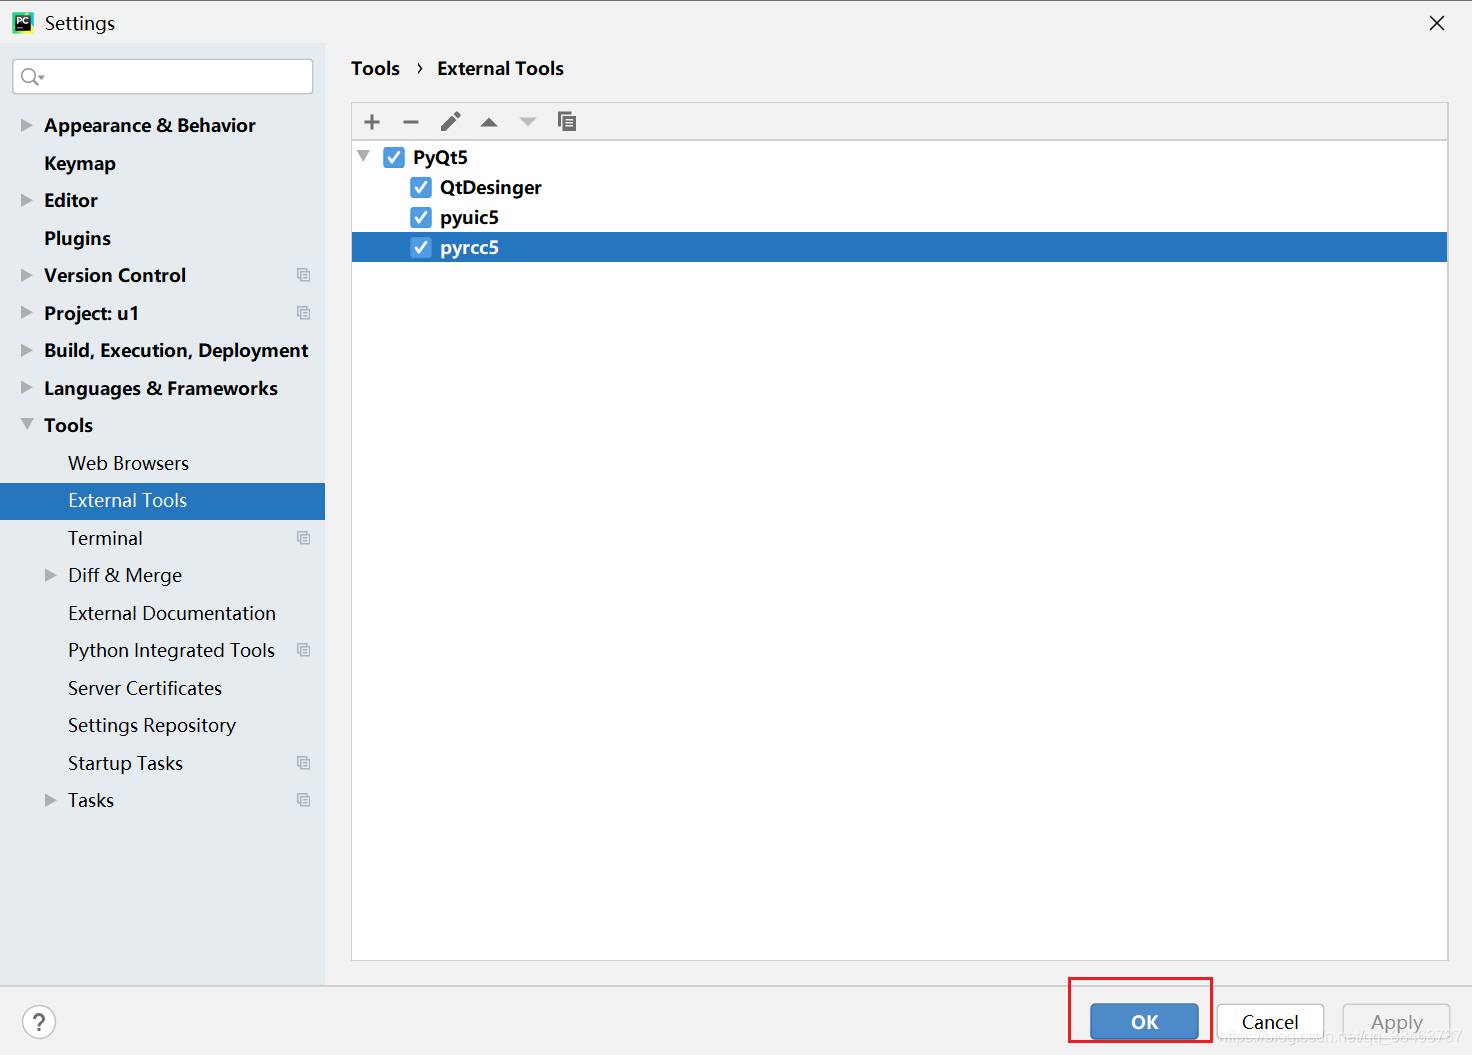
Task: Uncheck the QtDesinger tool checkbox
Action: pos(421,187)
